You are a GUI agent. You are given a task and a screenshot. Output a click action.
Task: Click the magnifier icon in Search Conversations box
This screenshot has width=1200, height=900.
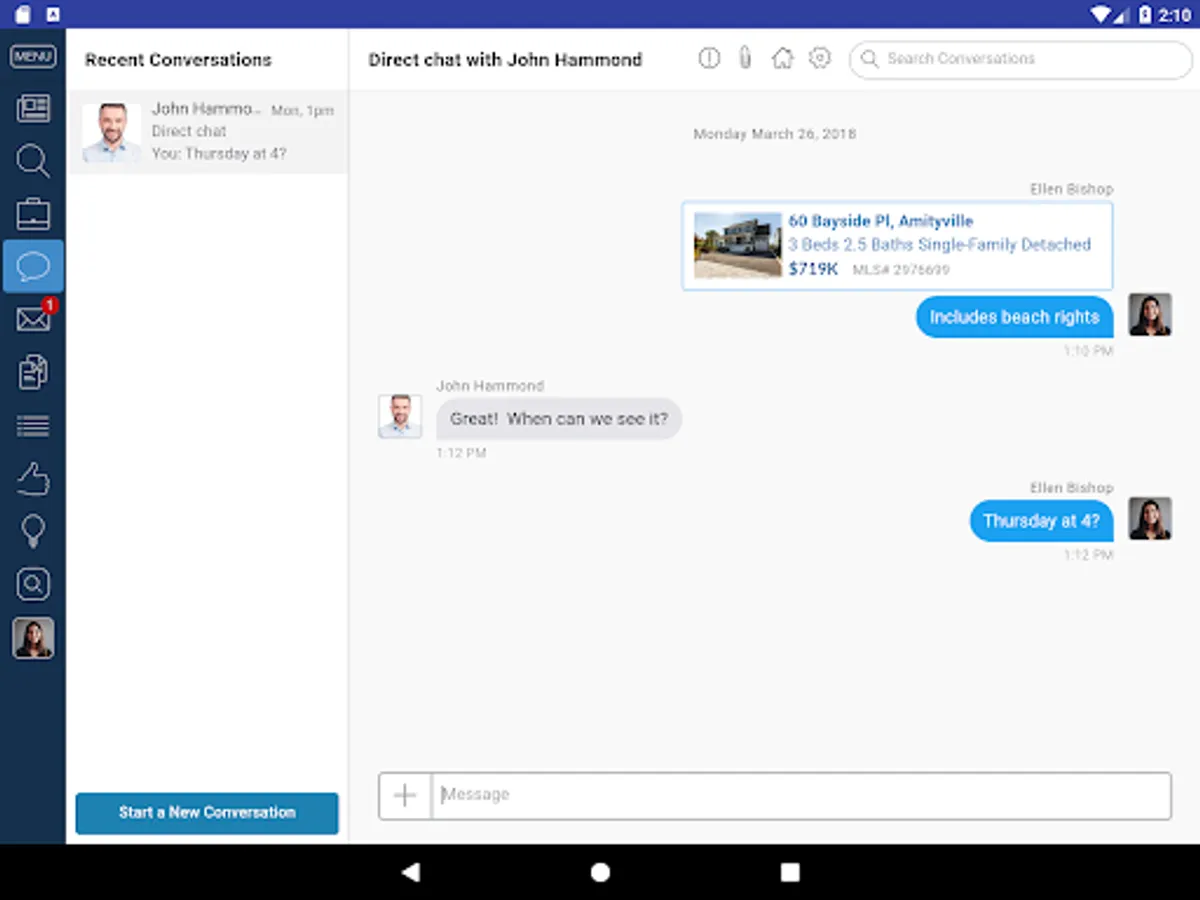870,59
